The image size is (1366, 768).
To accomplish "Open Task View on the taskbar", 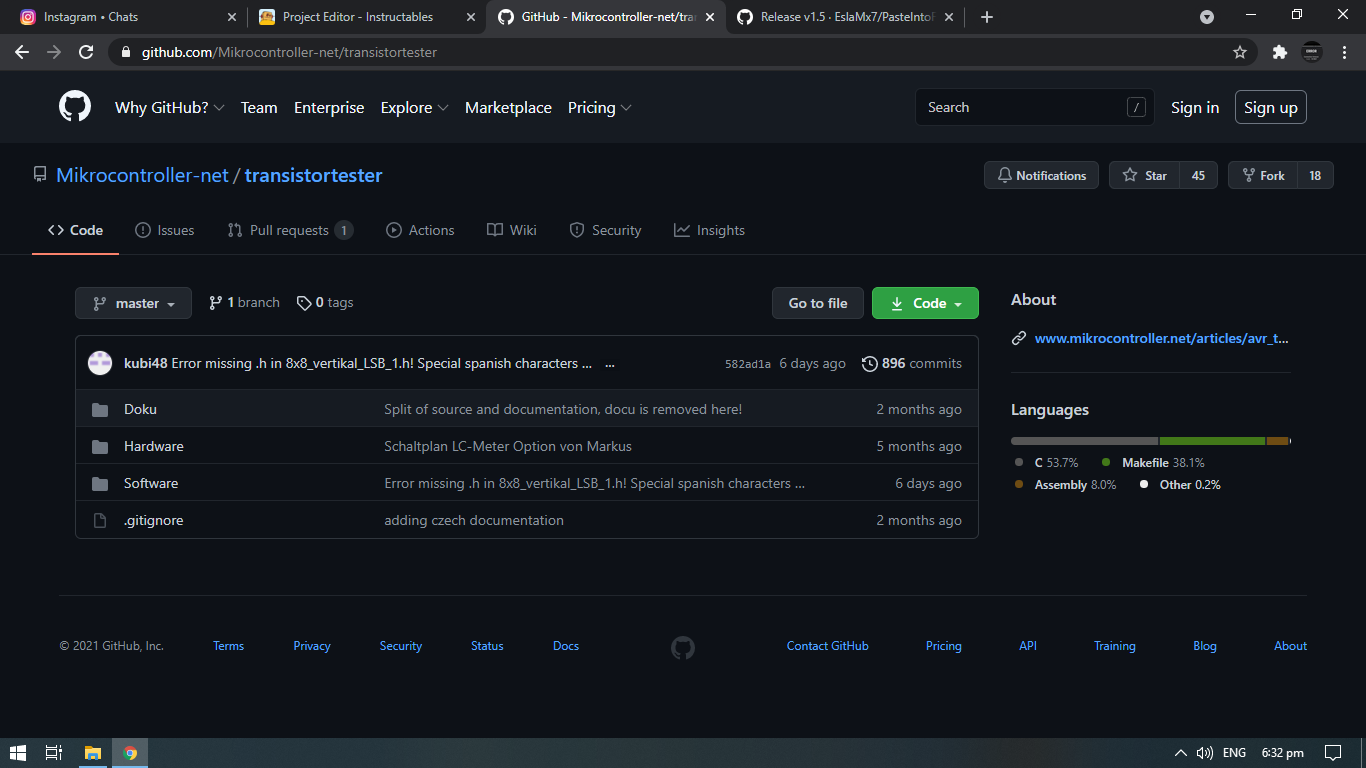I will point(55,753).
